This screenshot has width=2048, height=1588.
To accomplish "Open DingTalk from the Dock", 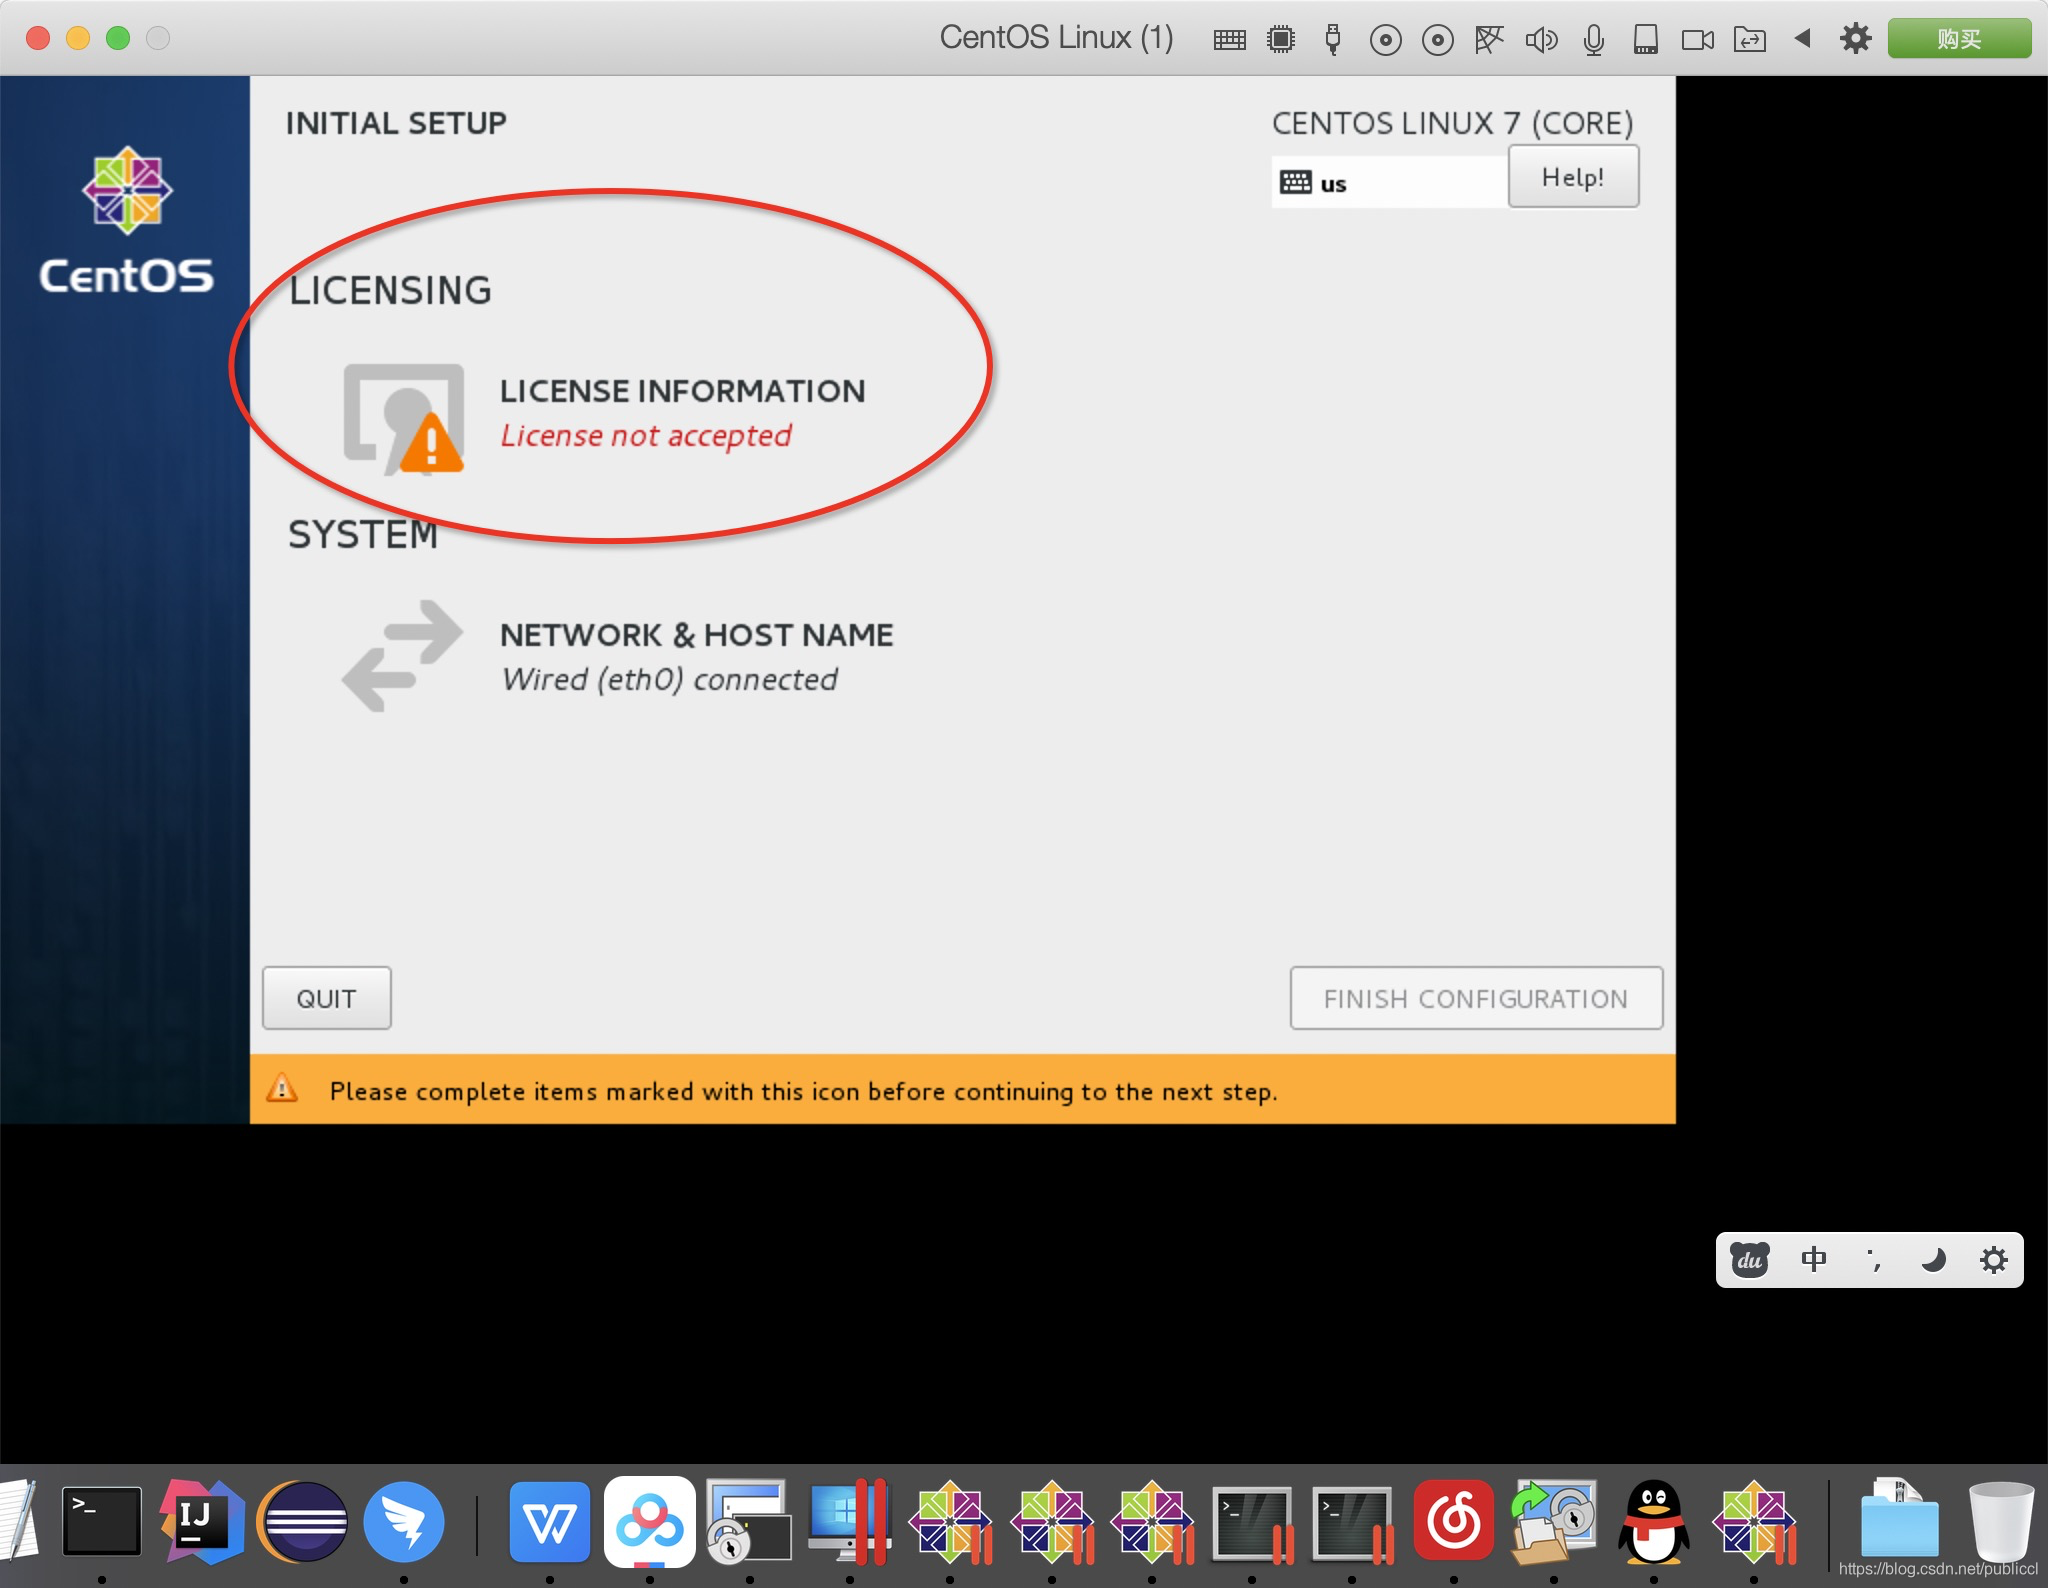I will pyautogui.click(x=404, y=1522).
